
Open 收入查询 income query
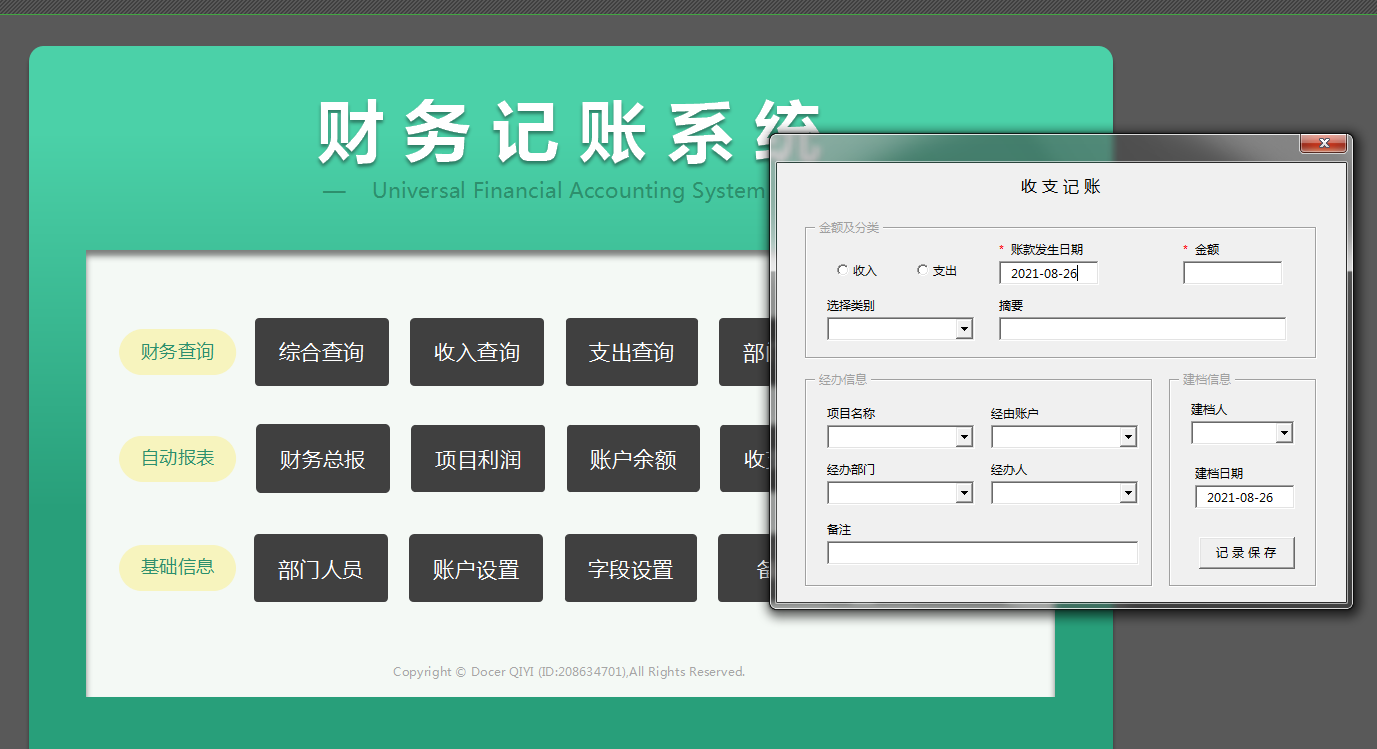tap(477, 352)
